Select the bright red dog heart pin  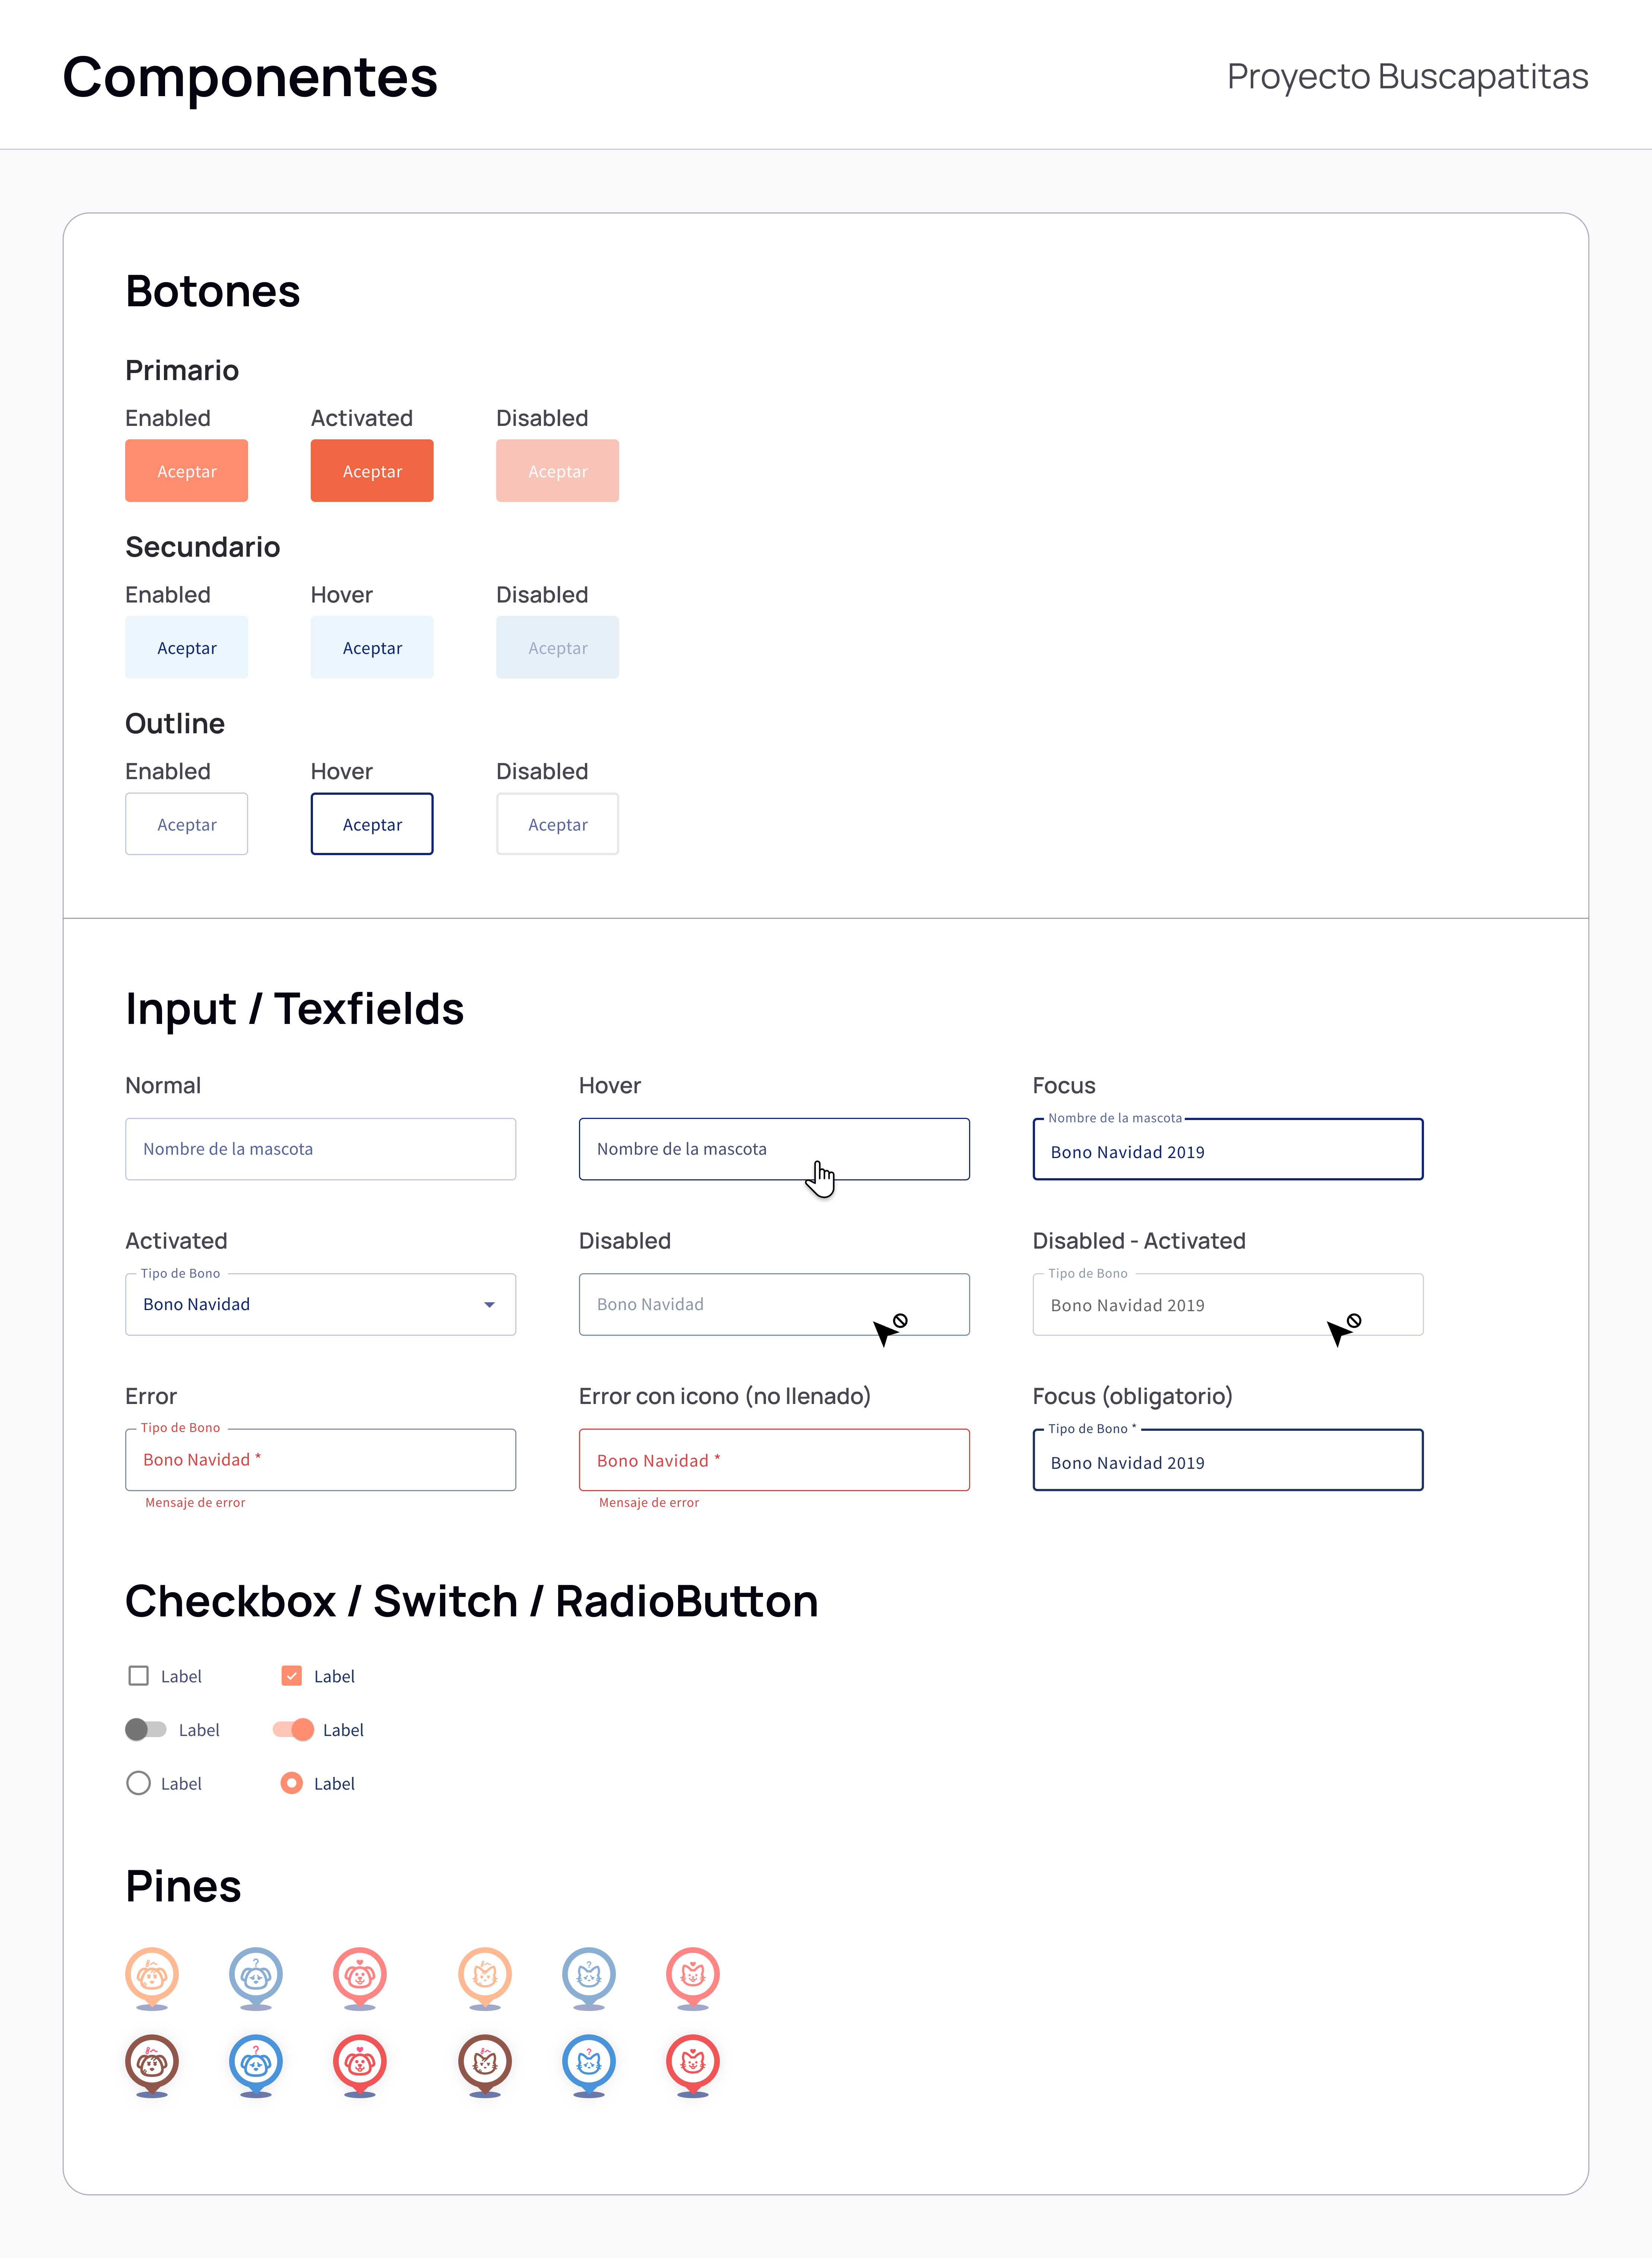pyautogui.click(x=360, y=2064)
